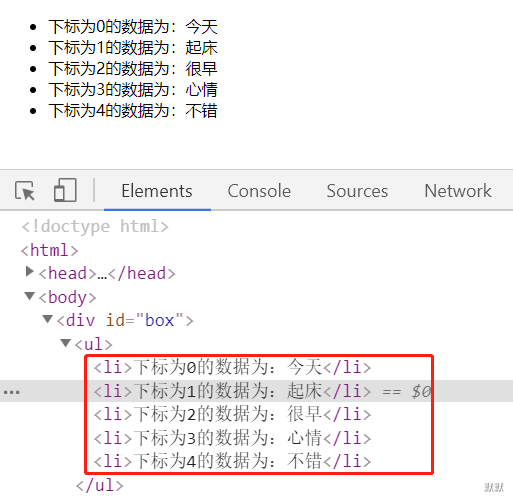This screenshot has height=501, width=513.
Task: Select the div id="box" node
Action: coord(125,320)
